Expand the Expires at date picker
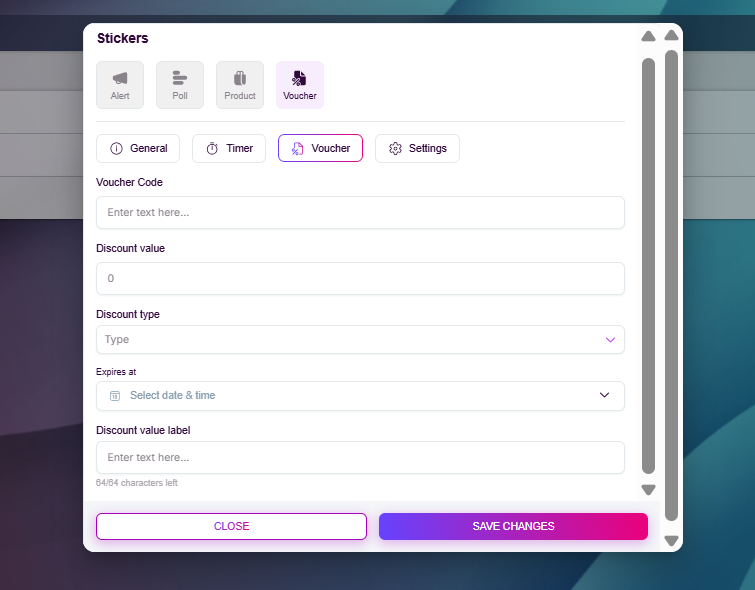The height and width of the screenshot is (590, 755). pos(360,396)
